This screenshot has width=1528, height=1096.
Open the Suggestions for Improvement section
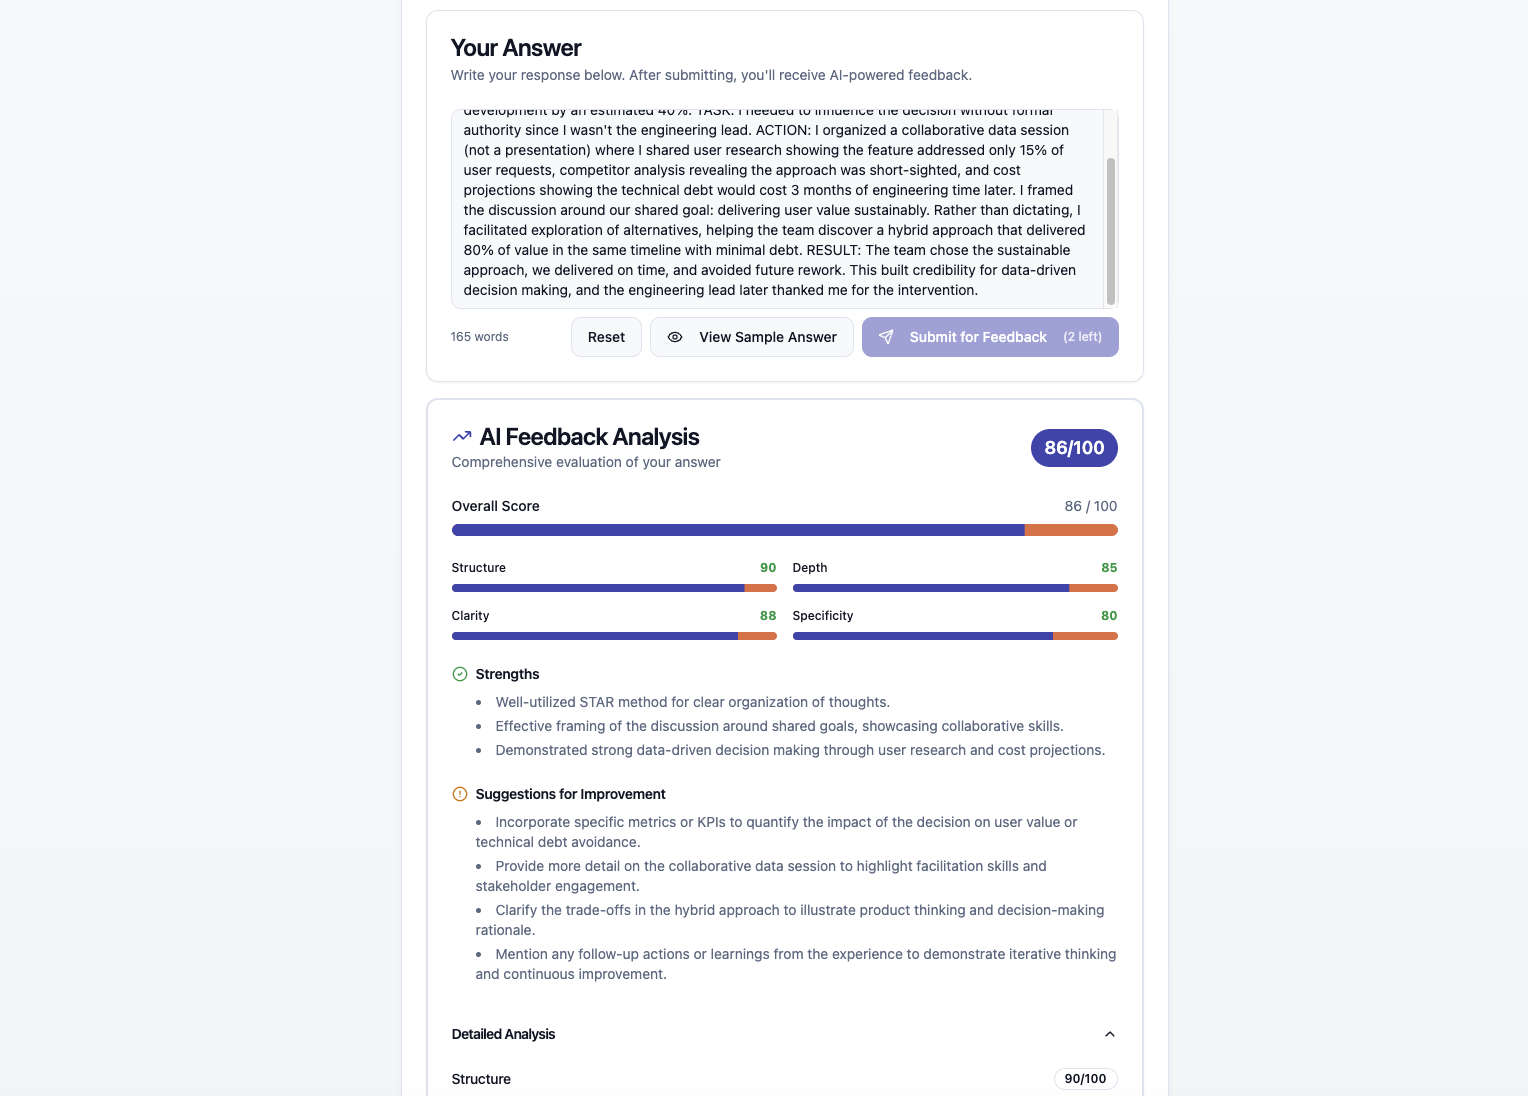pos(570,794)
